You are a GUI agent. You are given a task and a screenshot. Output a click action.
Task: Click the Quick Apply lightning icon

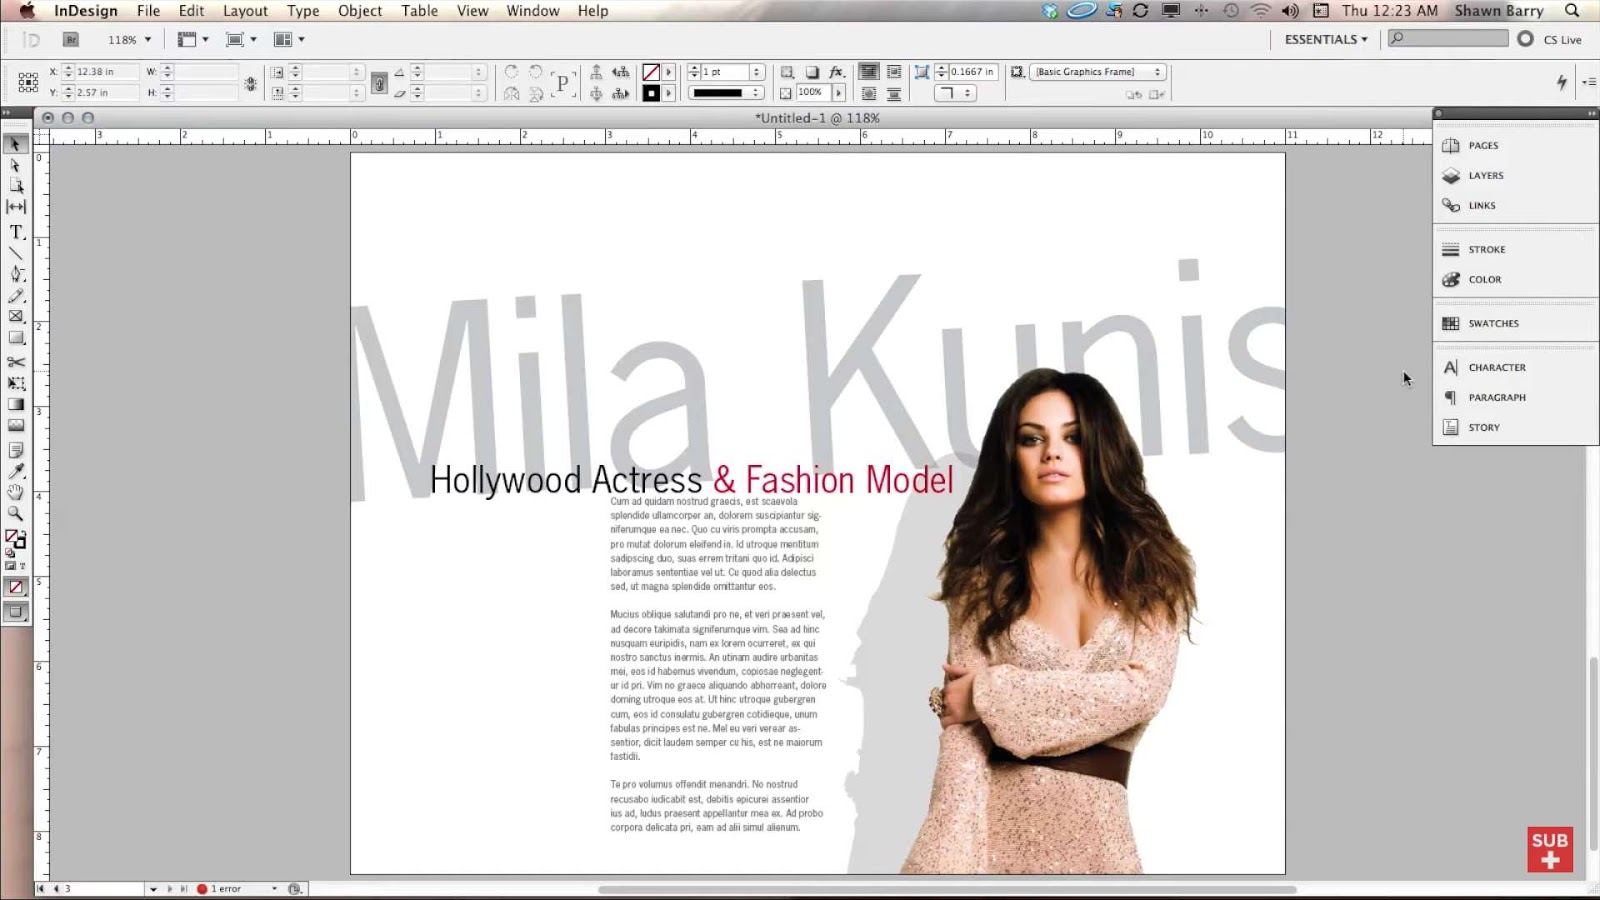tap(1562, 82)
